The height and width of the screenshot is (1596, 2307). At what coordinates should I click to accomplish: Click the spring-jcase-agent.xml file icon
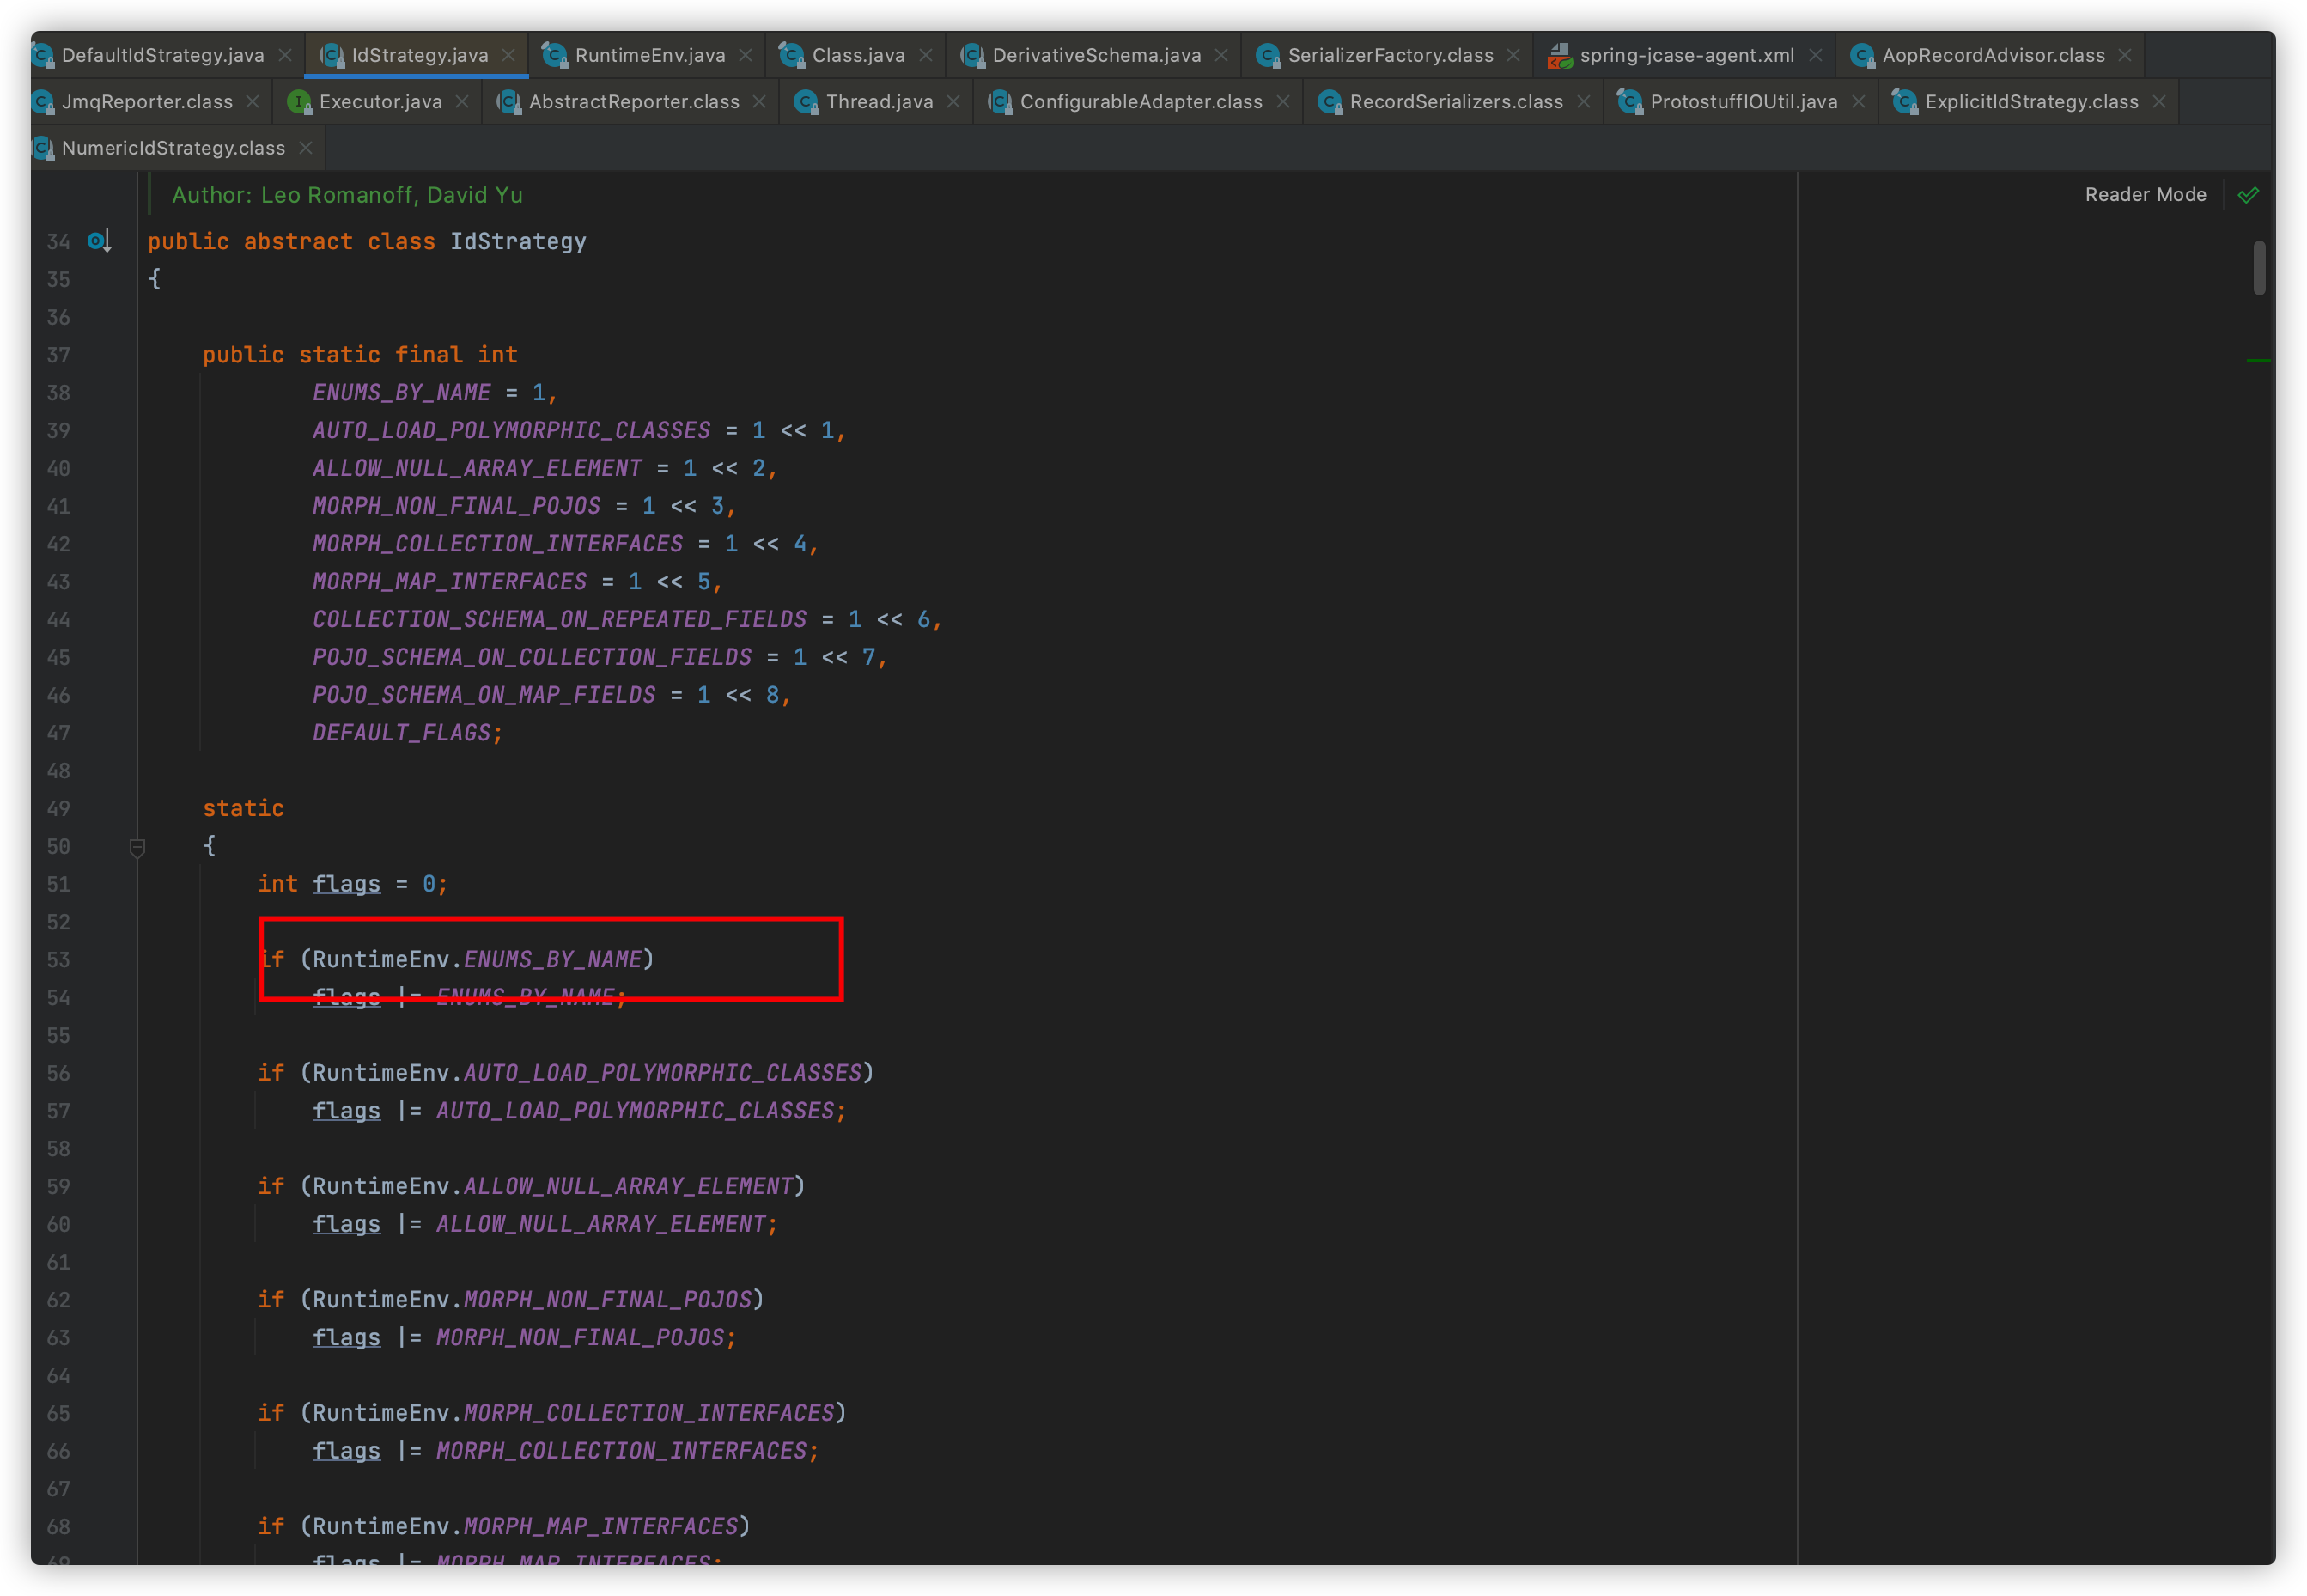click(1559, 56)
